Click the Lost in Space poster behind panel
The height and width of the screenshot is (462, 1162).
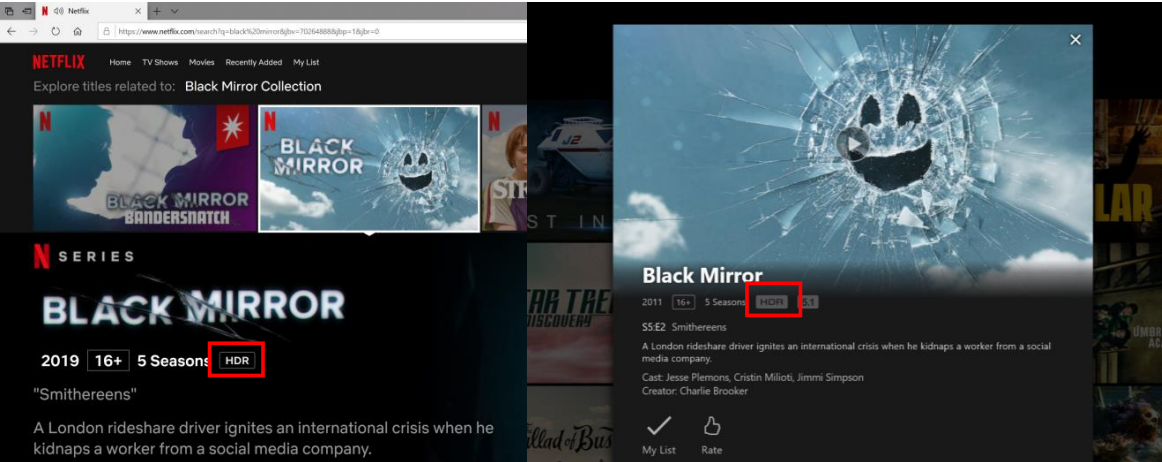click(570, 167)
